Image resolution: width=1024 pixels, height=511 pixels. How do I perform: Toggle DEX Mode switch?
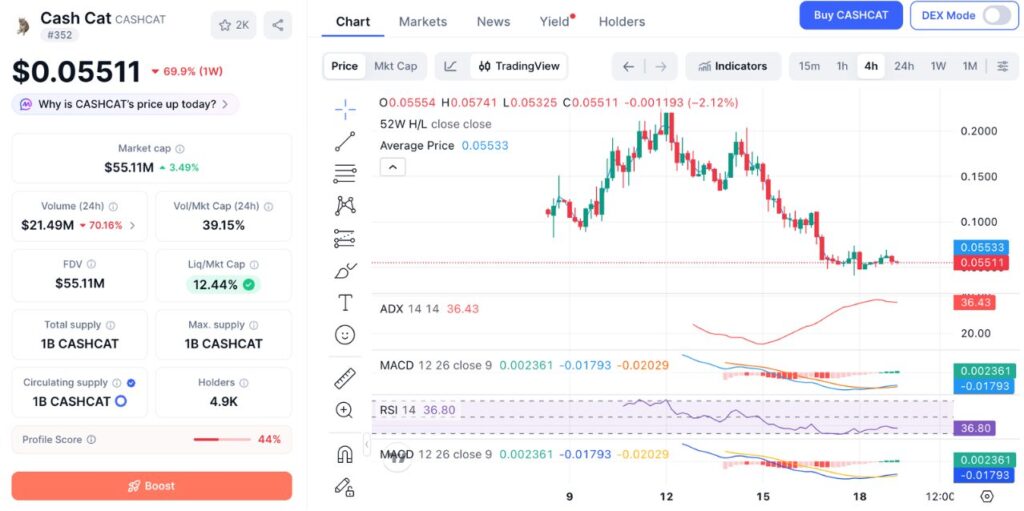pyautogui.click(x=997, y=15)
